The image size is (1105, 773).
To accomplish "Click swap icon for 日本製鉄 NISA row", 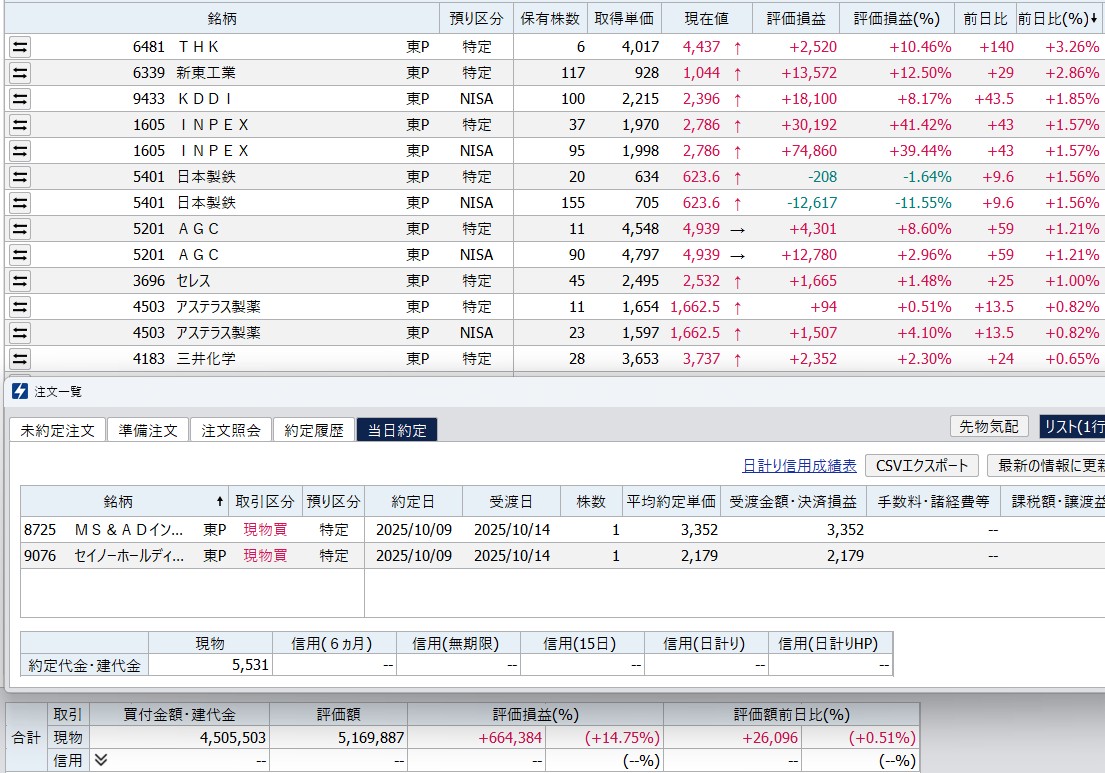I will coord(20,204).
